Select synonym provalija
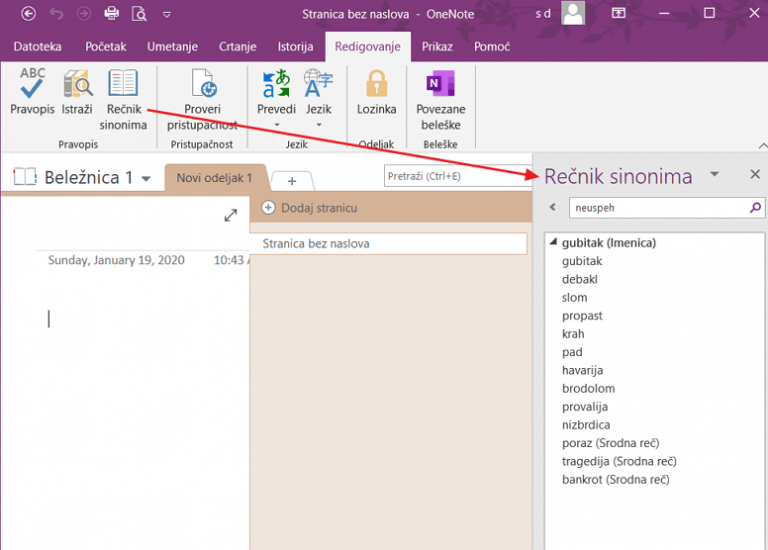This screenshot has height=550, width=768. click(x=585, y=407)
